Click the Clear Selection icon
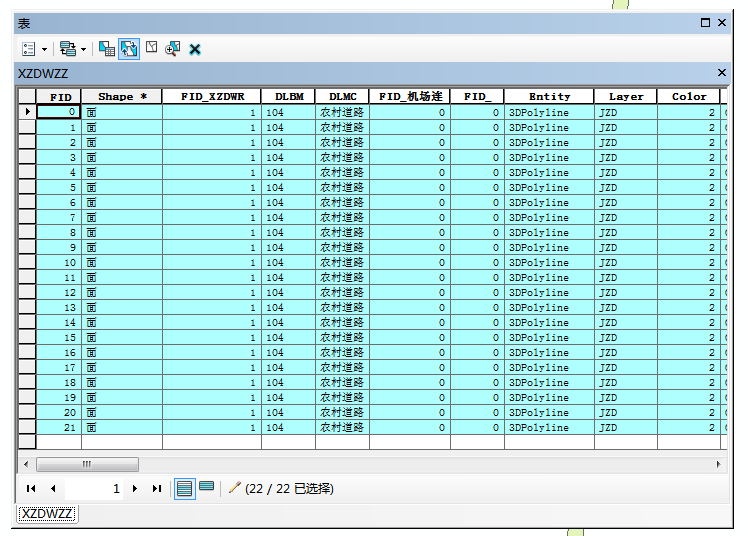Viewport: 748px width, 536px height. click(x=151, y=48)
